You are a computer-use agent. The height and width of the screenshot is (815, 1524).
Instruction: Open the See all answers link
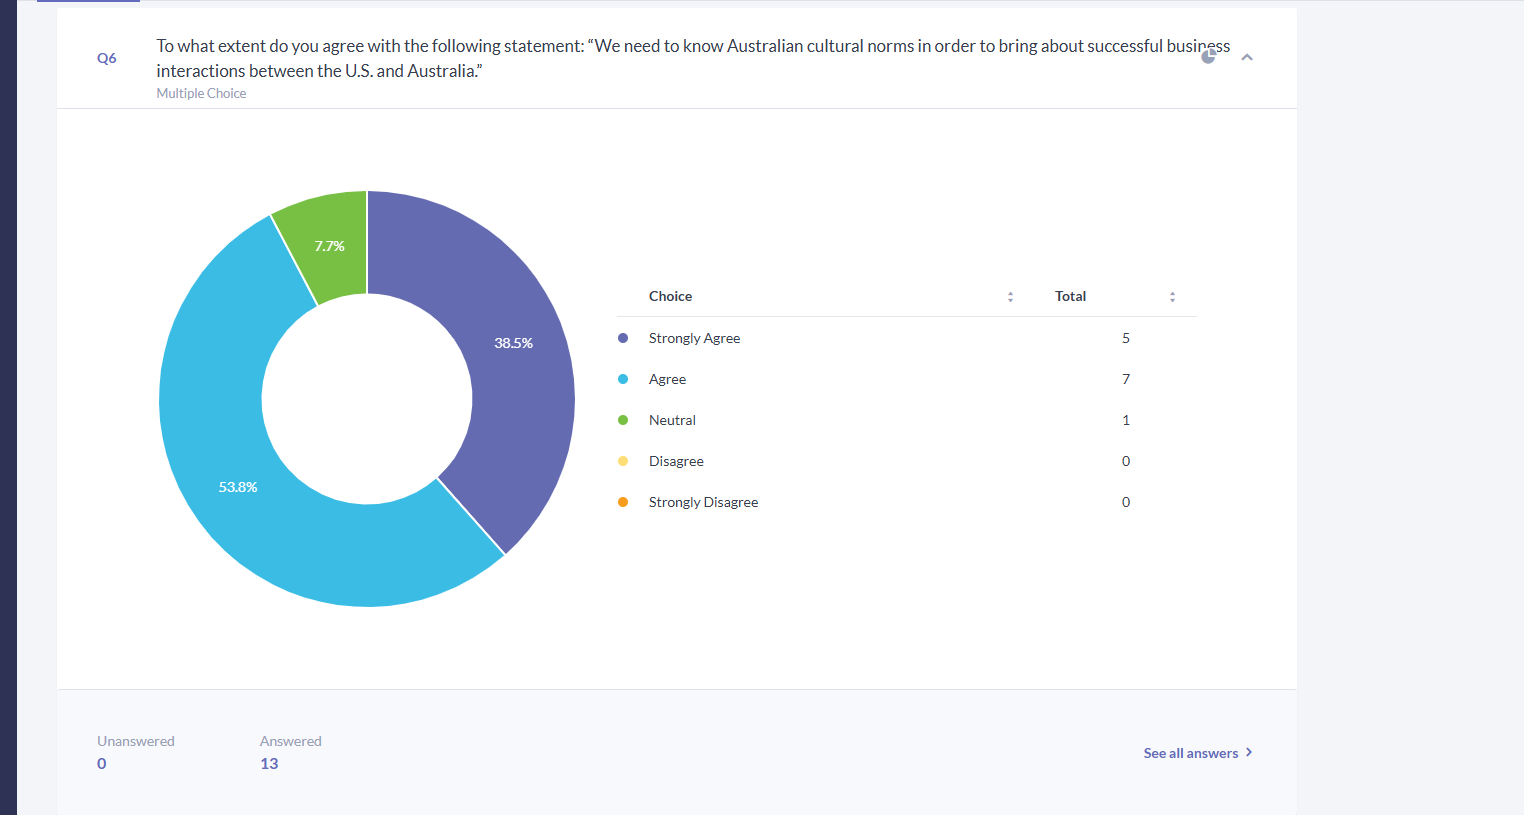pyautogui.click(x=1191, y=753)
